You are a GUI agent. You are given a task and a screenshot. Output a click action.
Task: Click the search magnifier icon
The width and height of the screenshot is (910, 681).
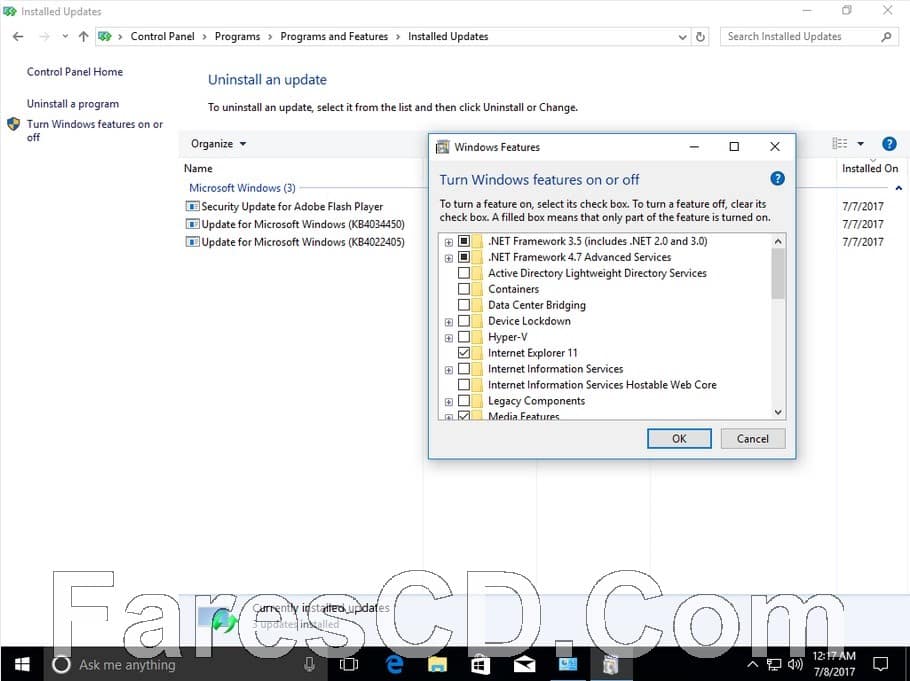pos(886,37)
